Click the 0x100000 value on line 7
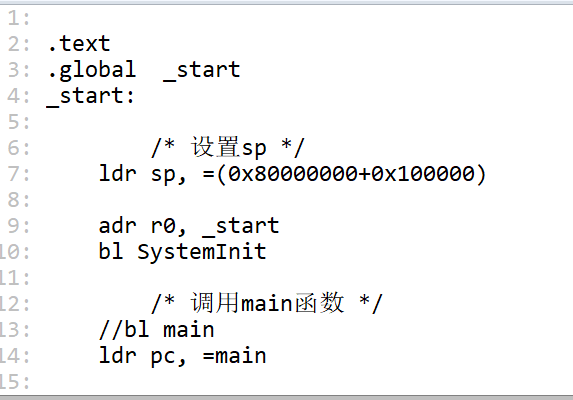 pos(423,173)
